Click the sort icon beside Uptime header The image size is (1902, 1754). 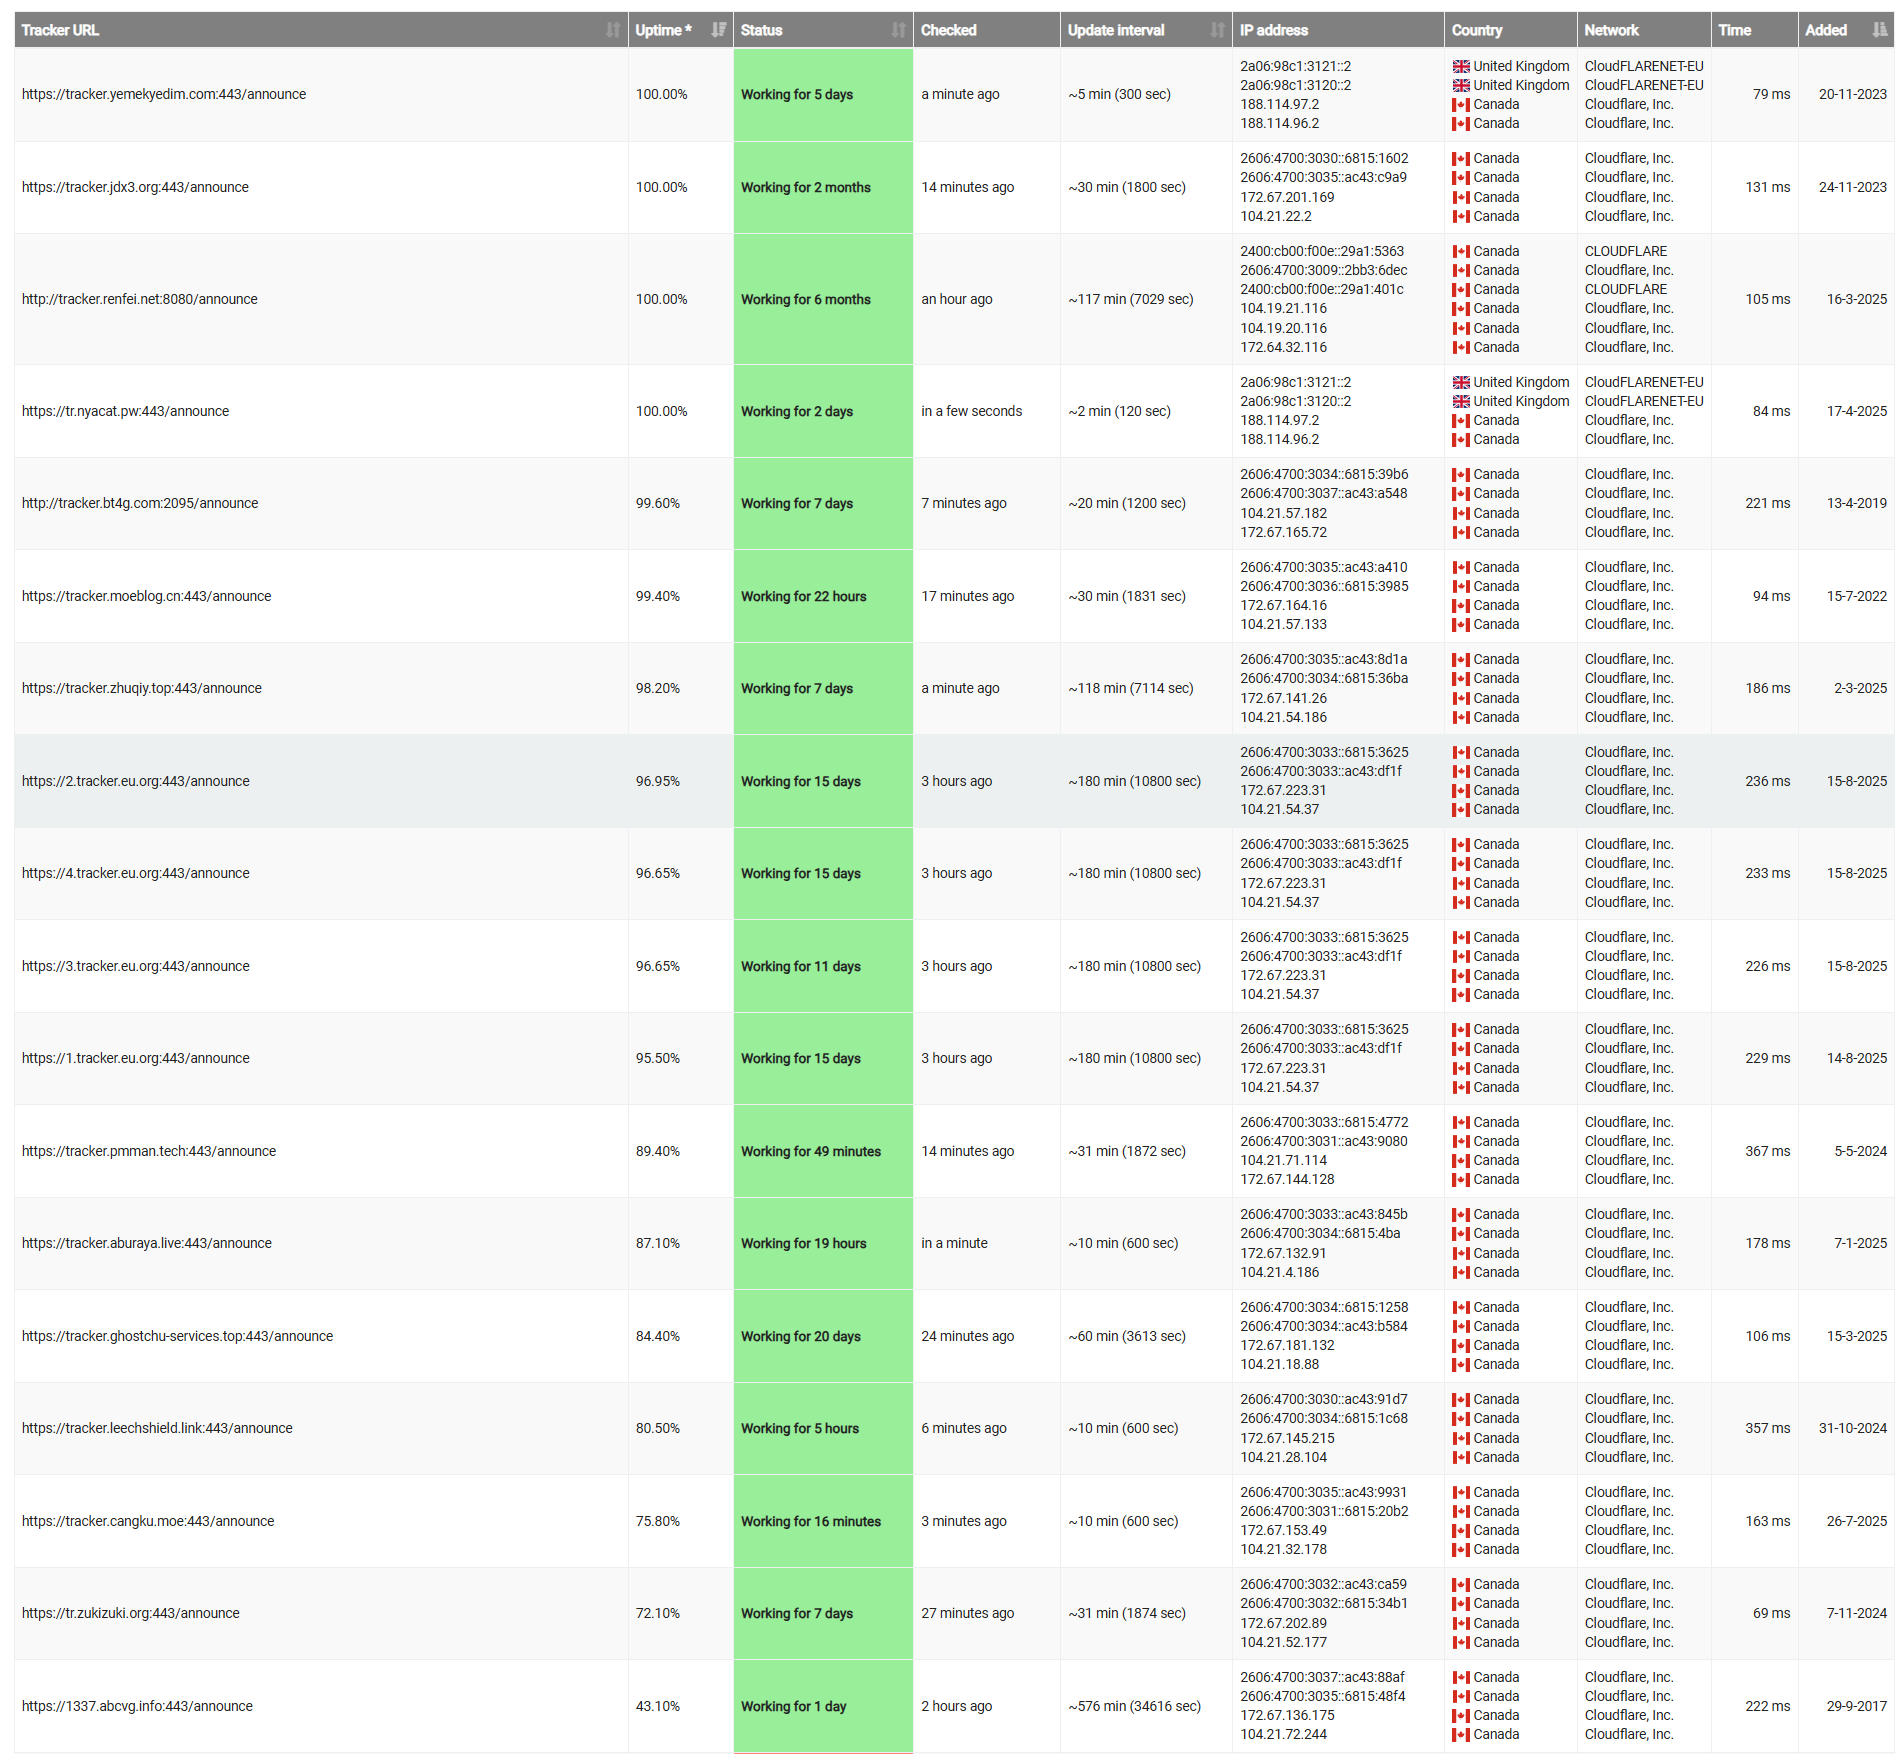tap(718, 30)
